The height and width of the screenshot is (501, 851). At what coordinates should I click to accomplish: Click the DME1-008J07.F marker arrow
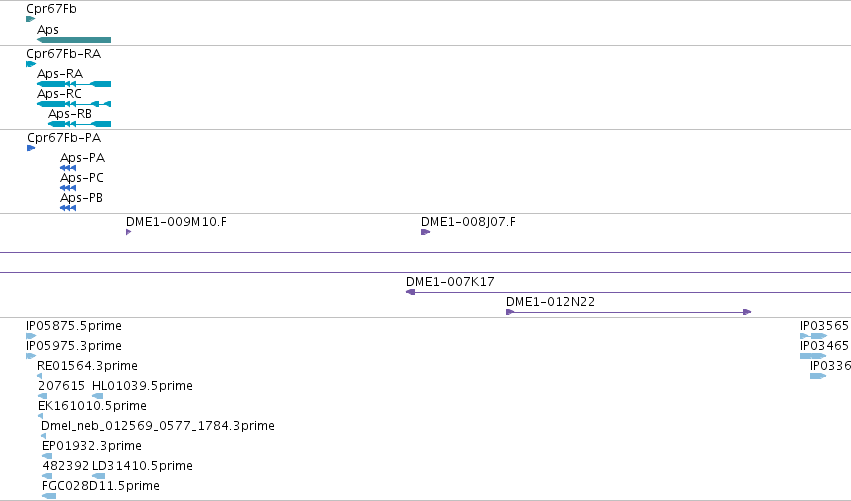pyautogui.click(x=426, y=232)
